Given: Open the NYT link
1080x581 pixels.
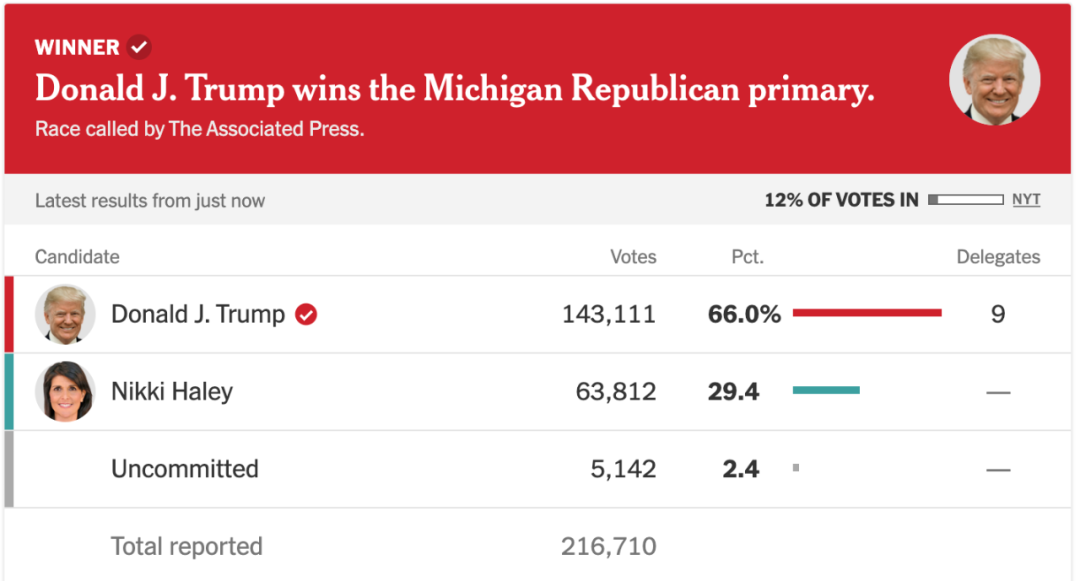Looking at the screenshot, I should (1026, 200).
